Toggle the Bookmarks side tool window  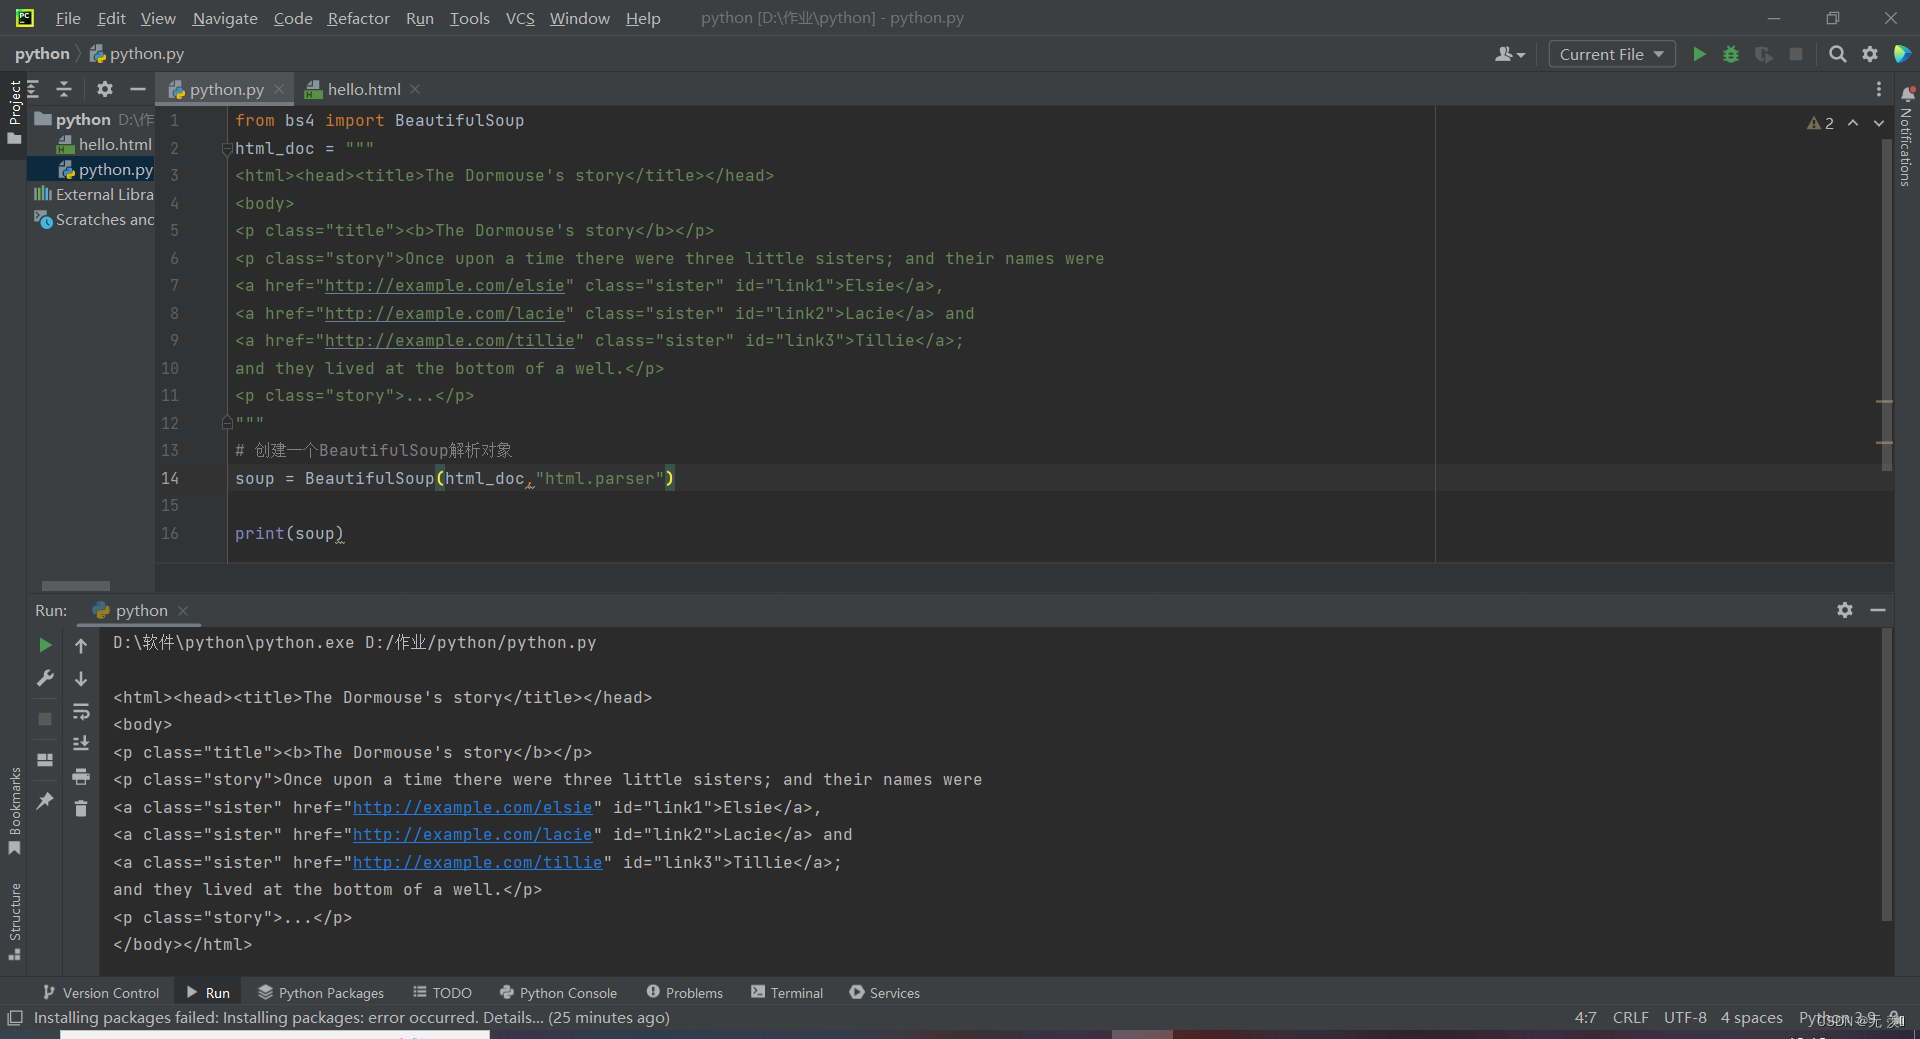click(14, 811)
